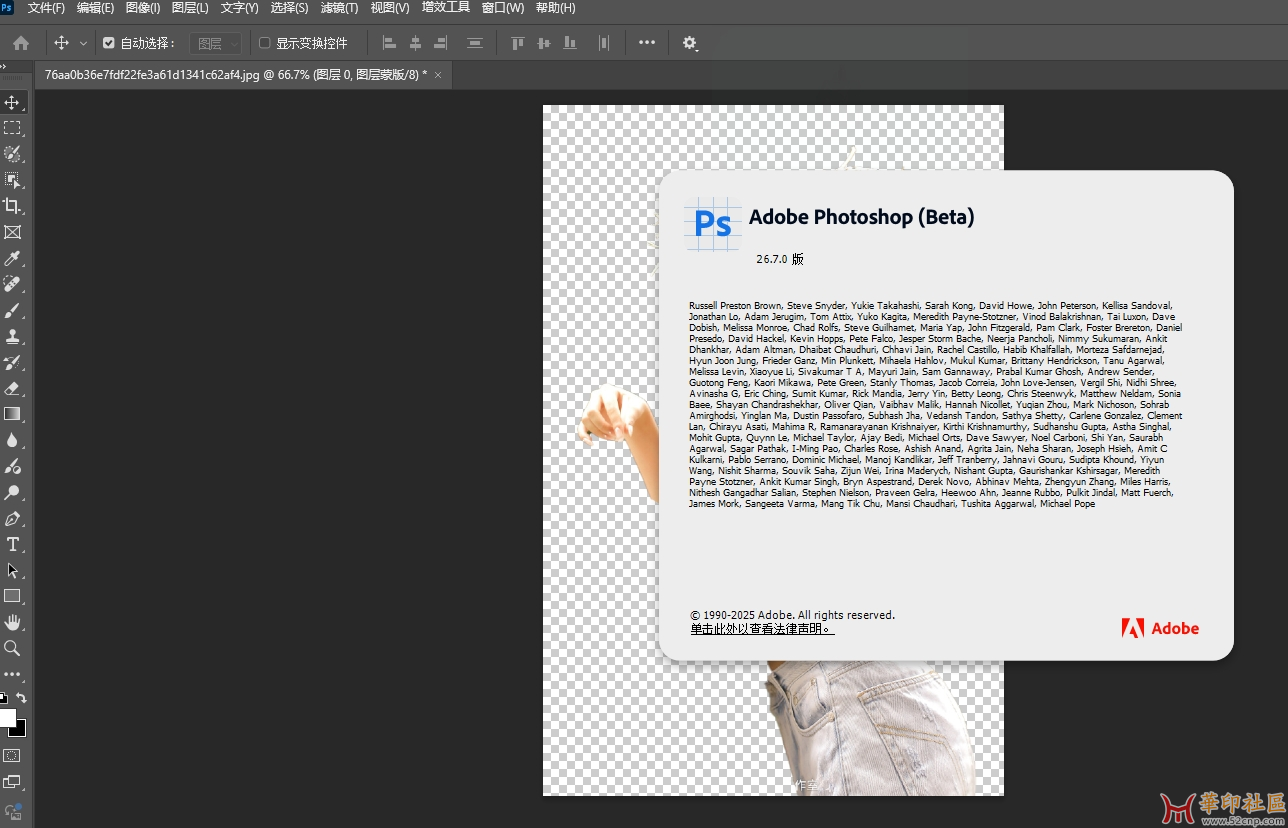Select the Clone Stamp tool
This screenshot has height=828, width=1288.
12,336
